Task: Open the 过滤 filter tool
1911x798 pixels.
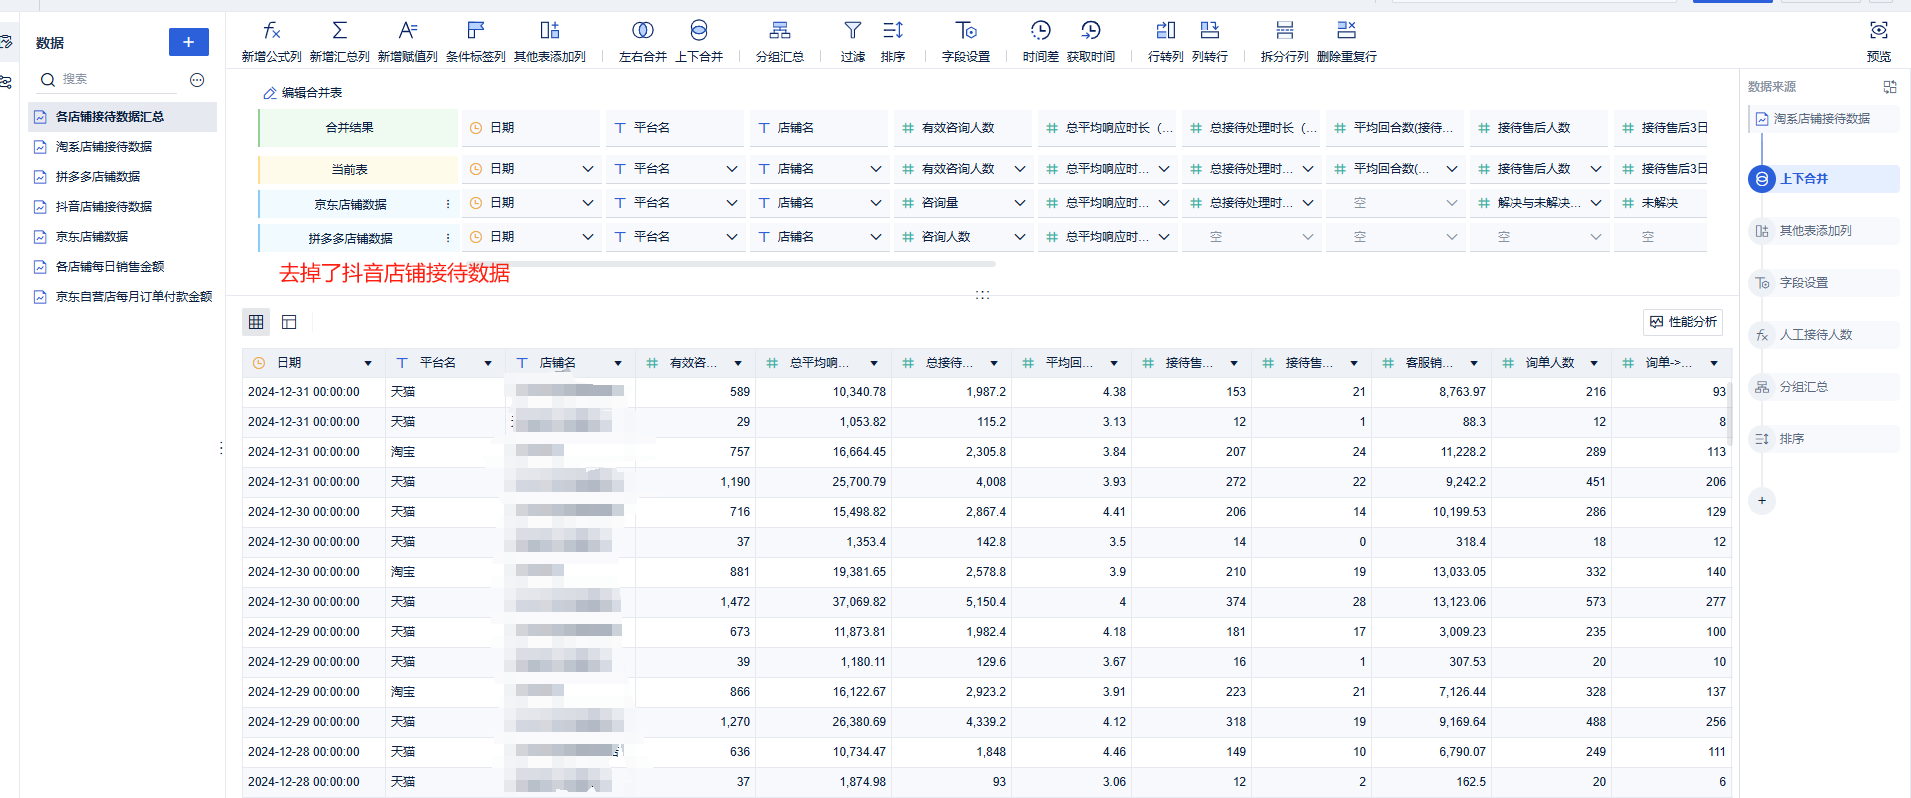Action: pos(853,31)
